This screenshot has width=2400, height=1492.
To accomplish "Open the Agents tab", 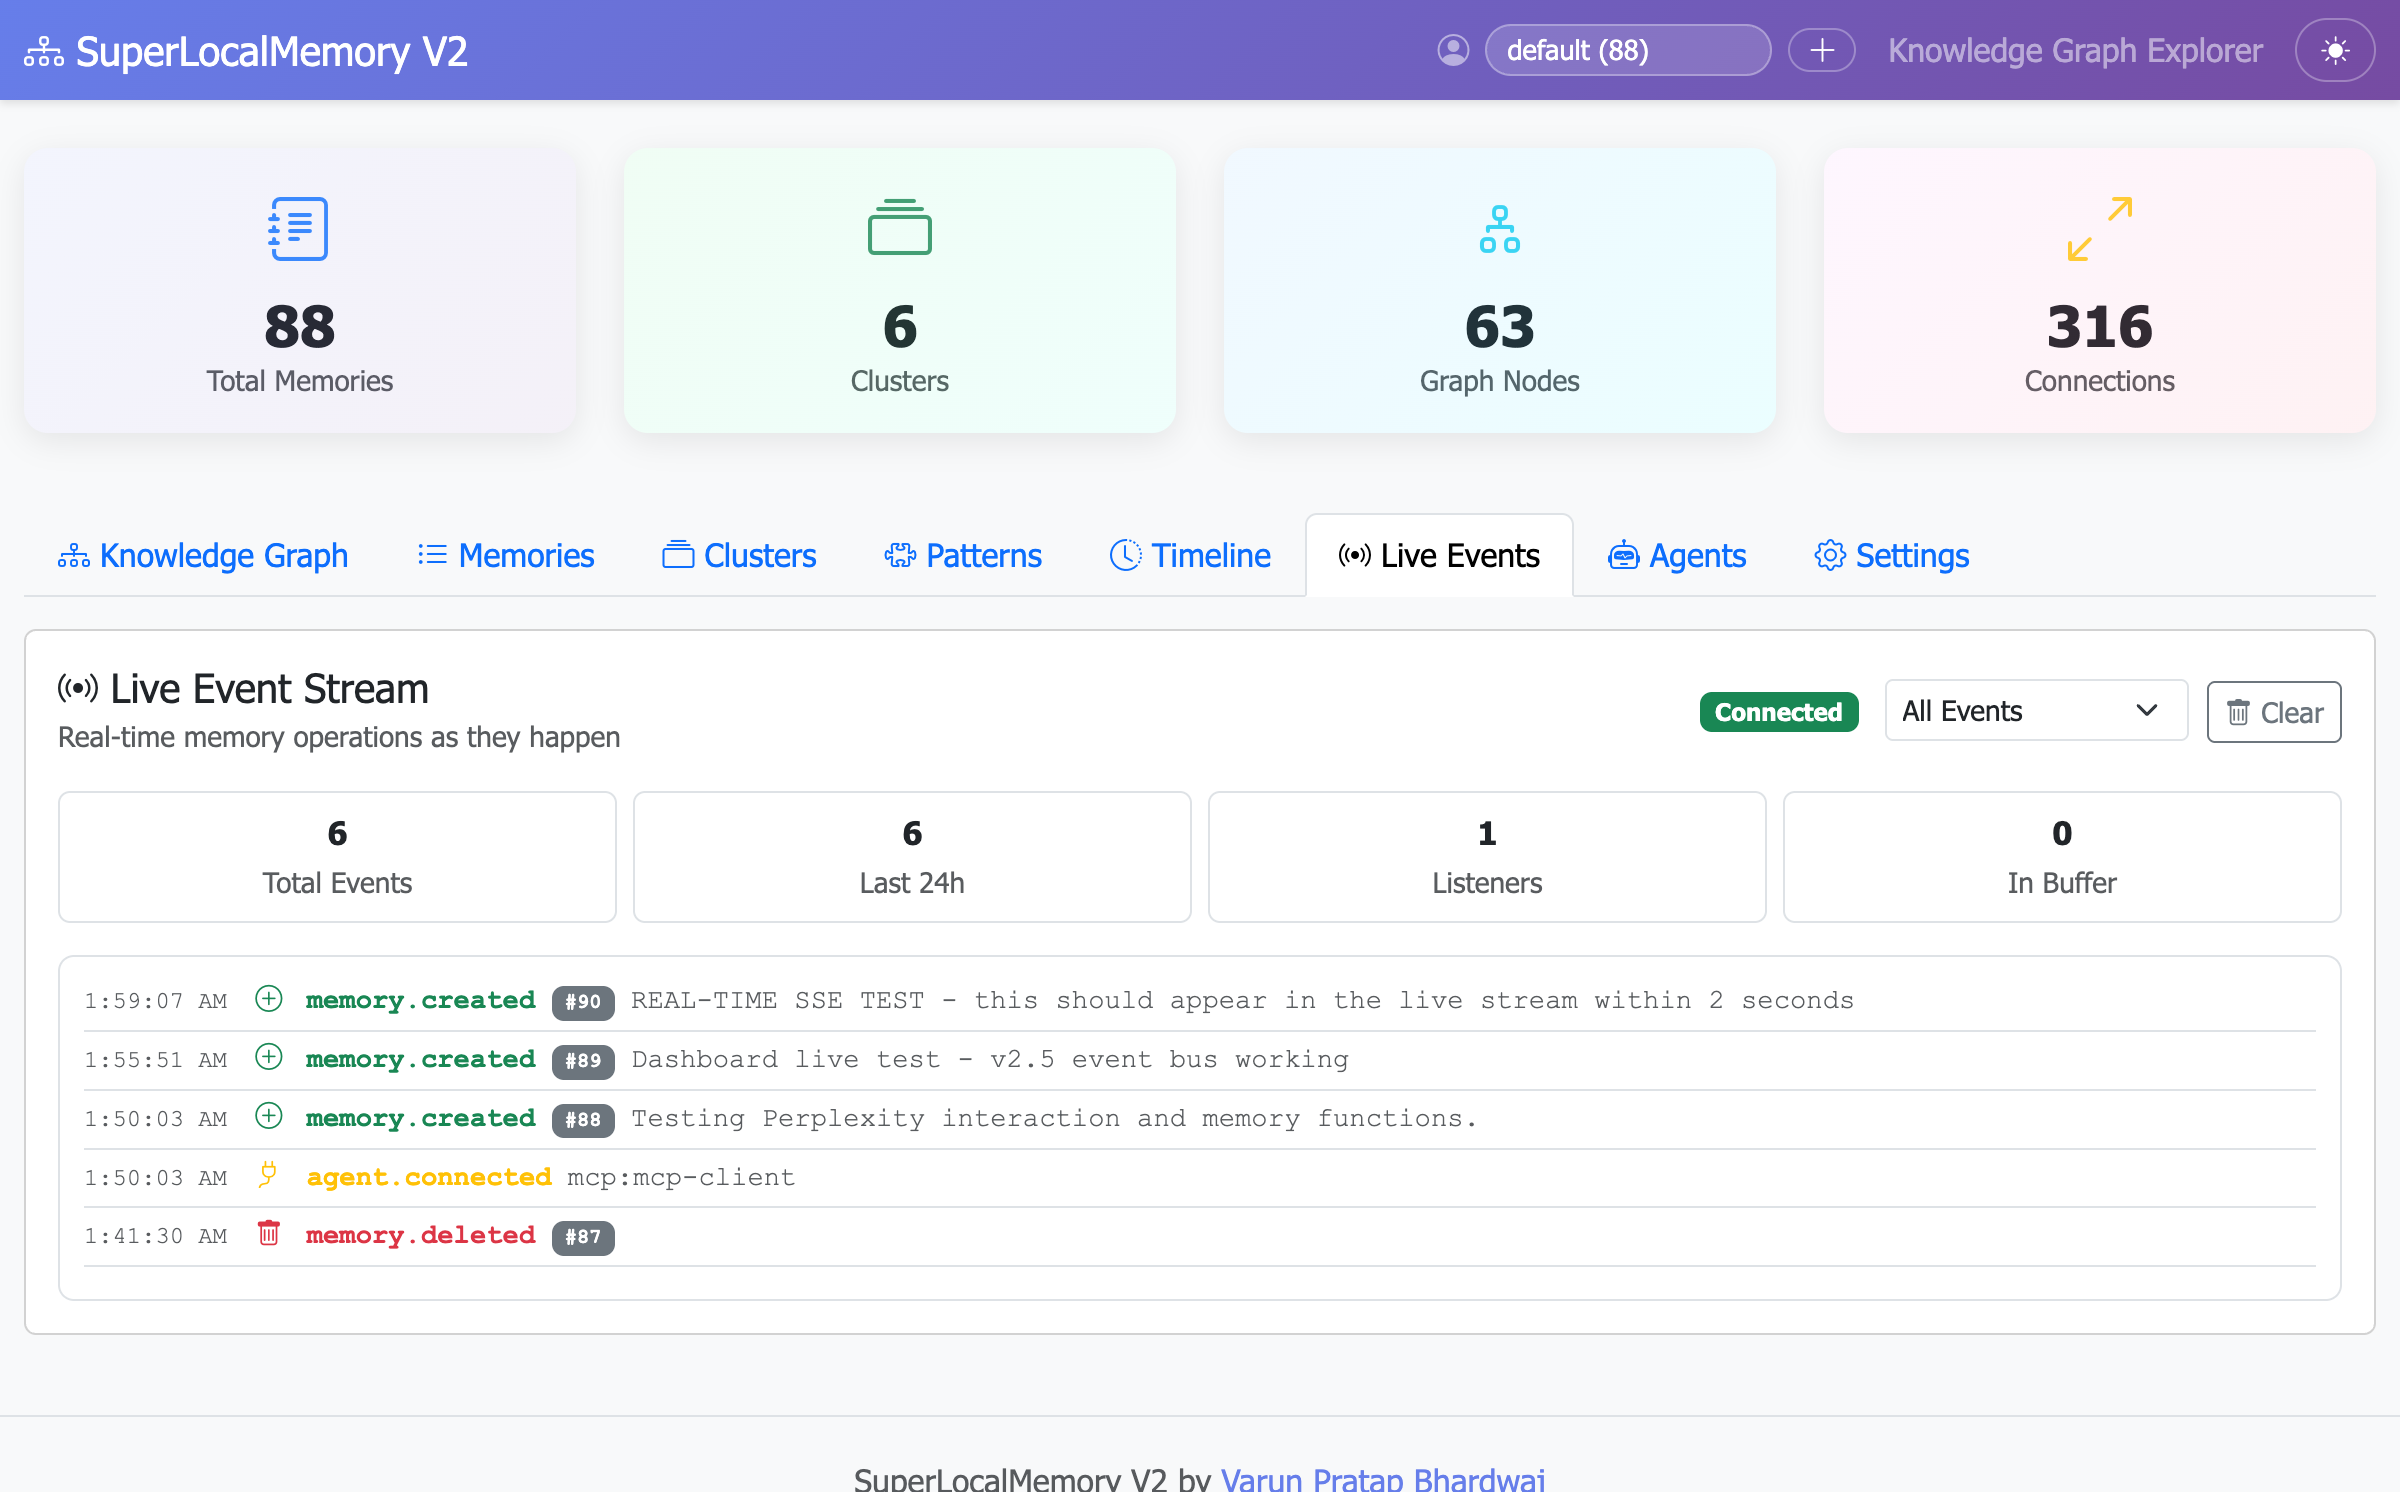I will pos(1676,555).
